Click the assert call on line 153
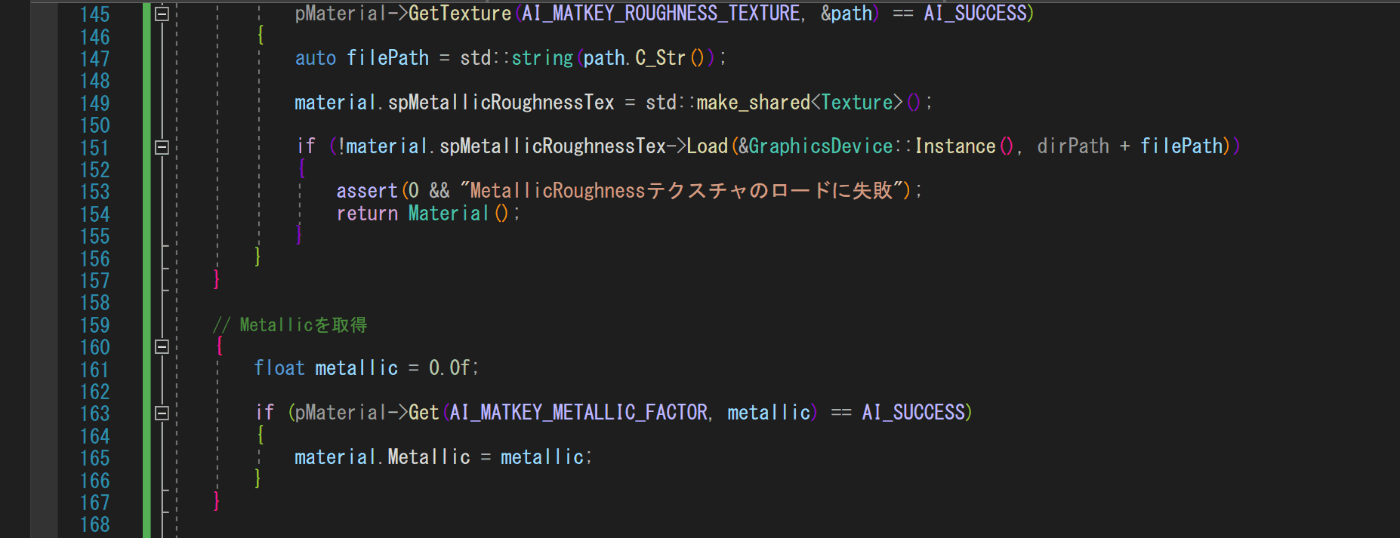 [x=366, y=191]
